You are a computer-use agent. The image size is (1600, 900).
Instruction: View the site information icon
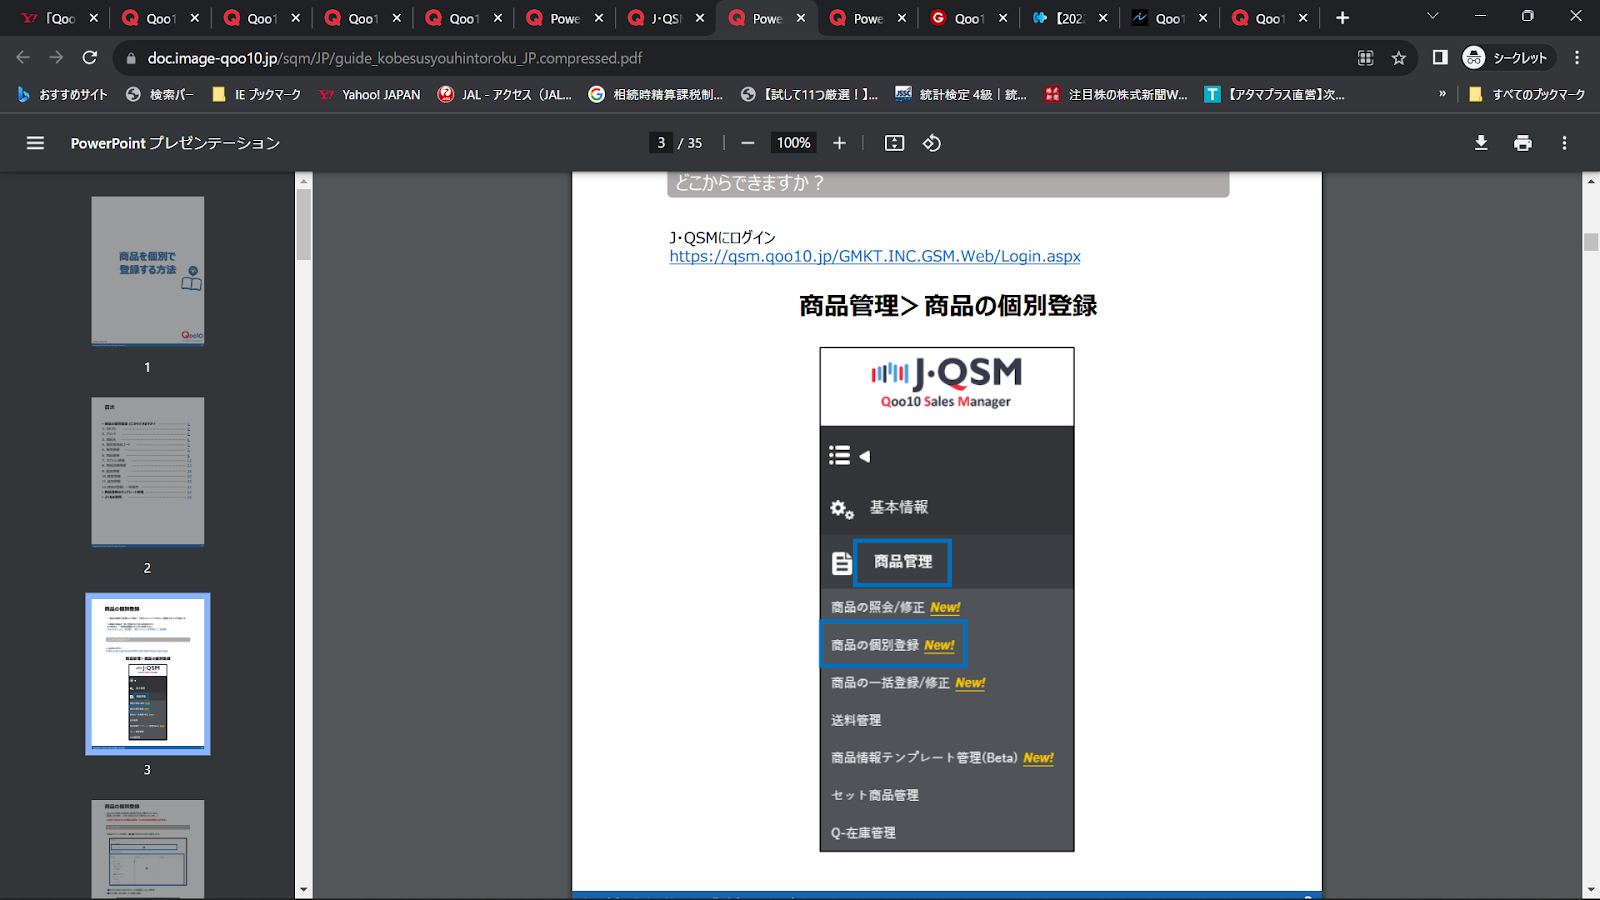(x=130, y=59)
